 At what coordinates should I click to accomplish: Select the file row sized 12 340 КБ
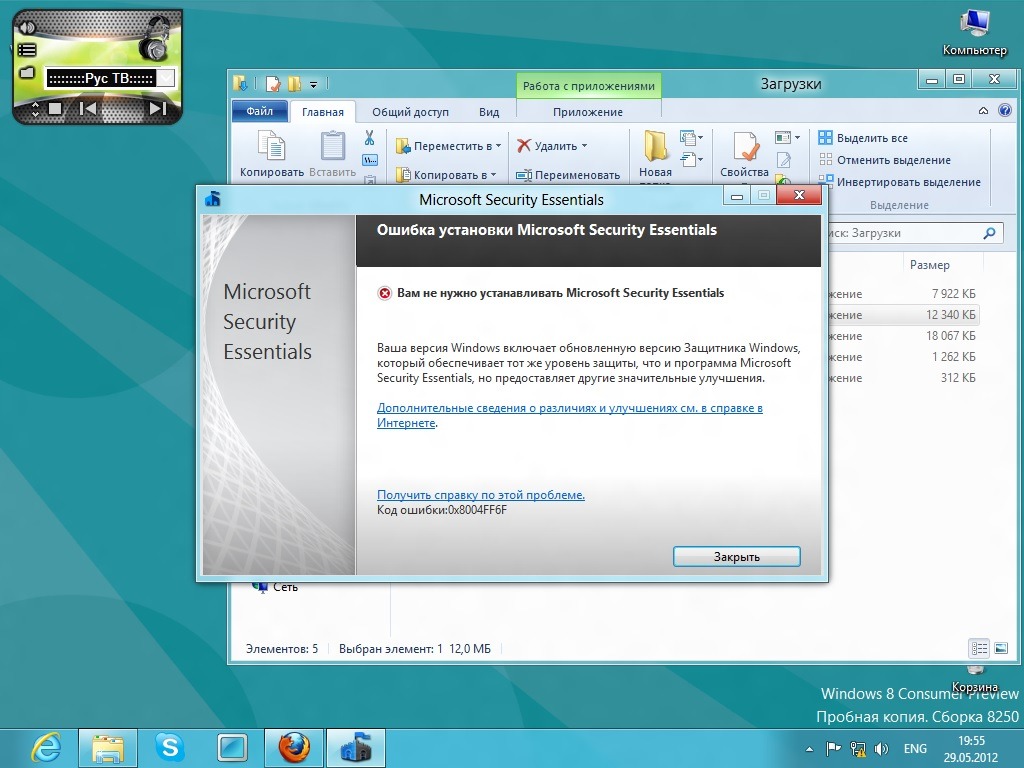[x=903, y=315]
